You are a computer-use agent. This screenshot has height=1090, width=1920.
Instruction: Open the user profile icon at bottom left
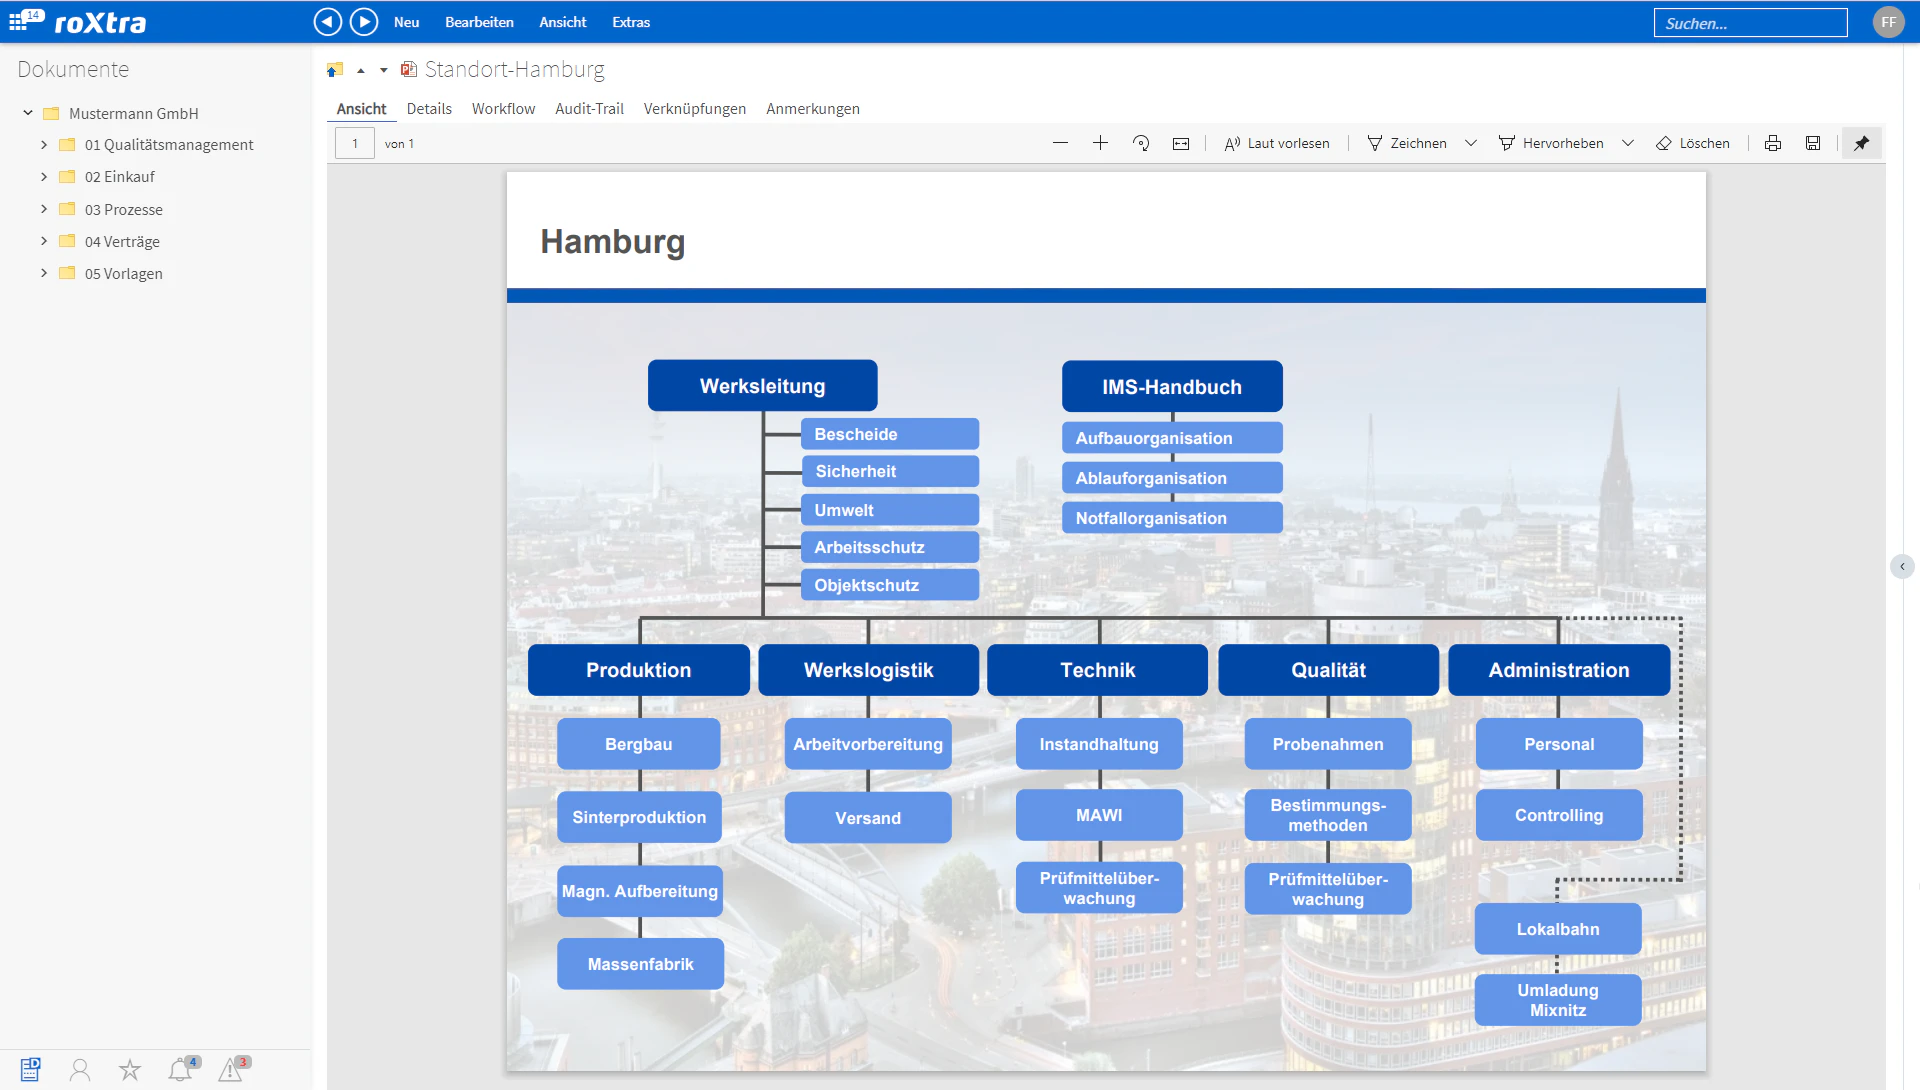[x=80, y=1069]
